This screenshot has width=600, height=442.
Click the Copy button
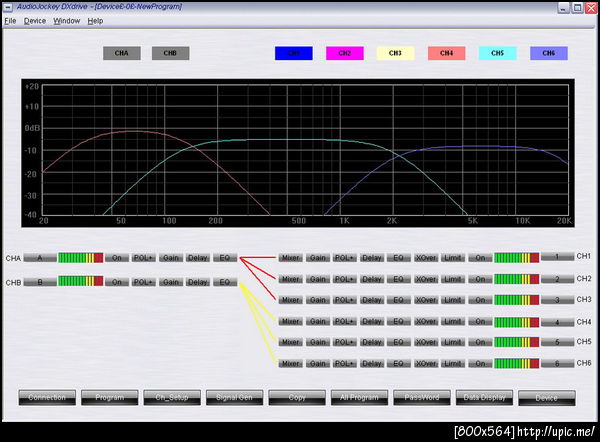(297, 398)
